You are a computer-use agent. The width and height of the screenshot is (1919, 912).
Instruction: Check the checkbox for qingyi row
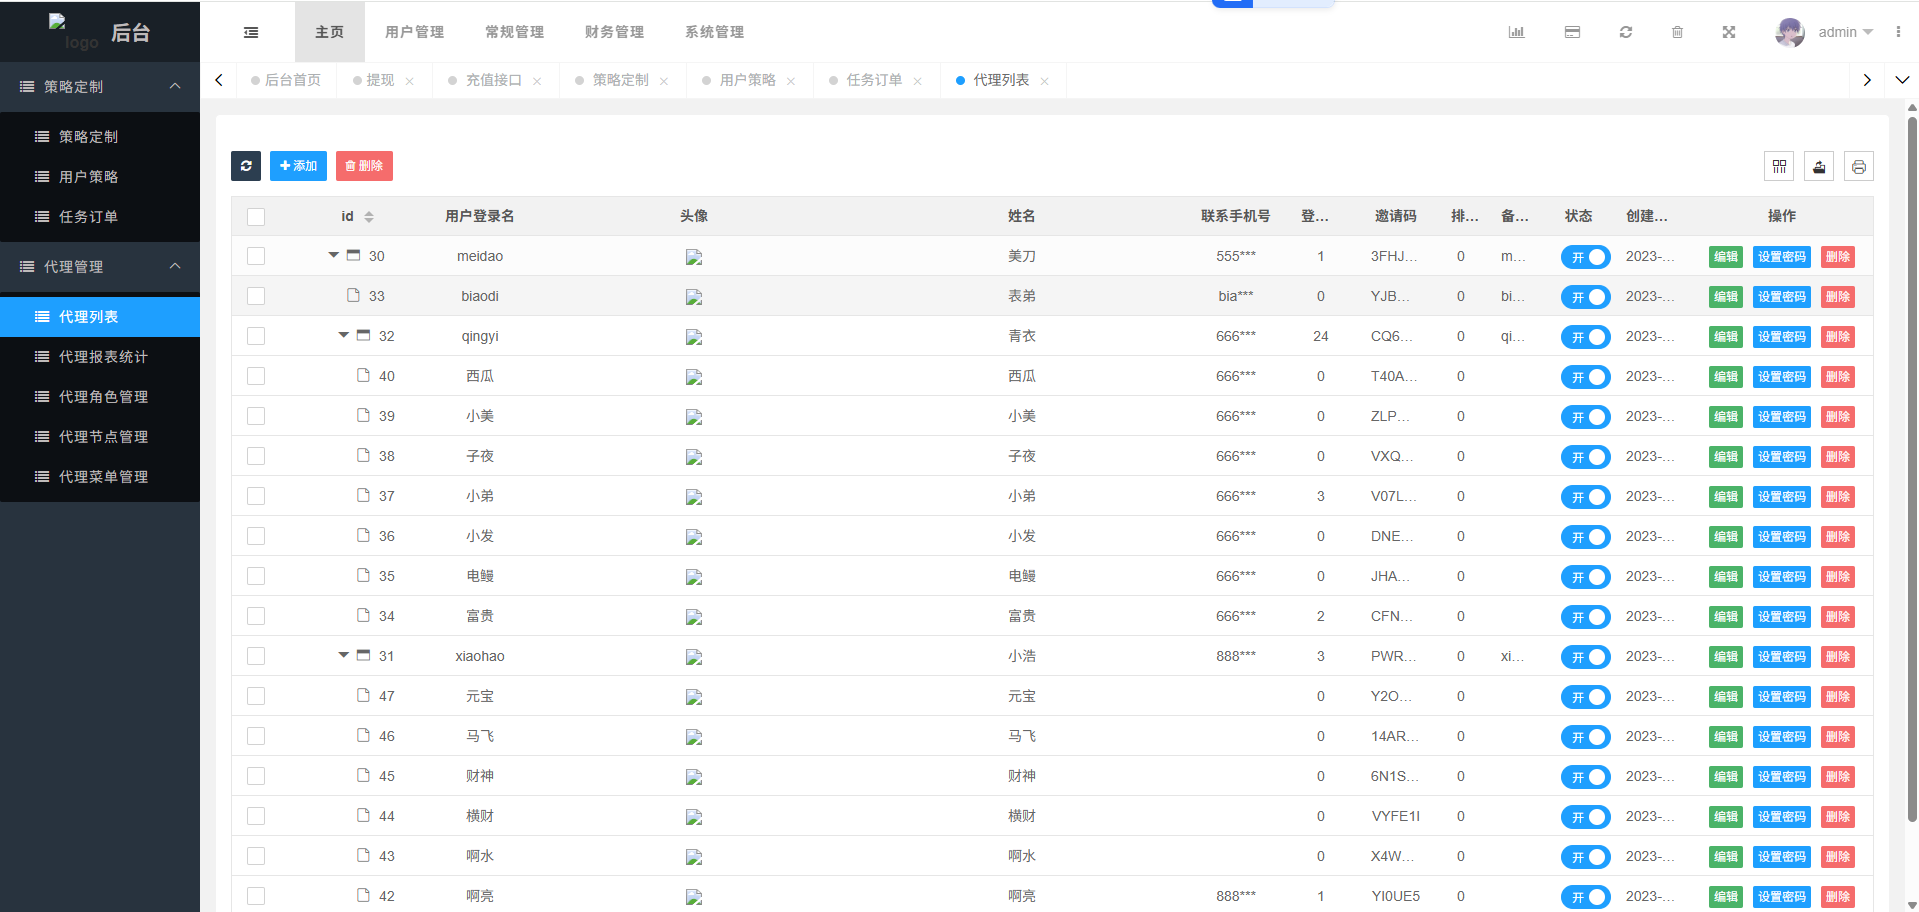point(256,336)
